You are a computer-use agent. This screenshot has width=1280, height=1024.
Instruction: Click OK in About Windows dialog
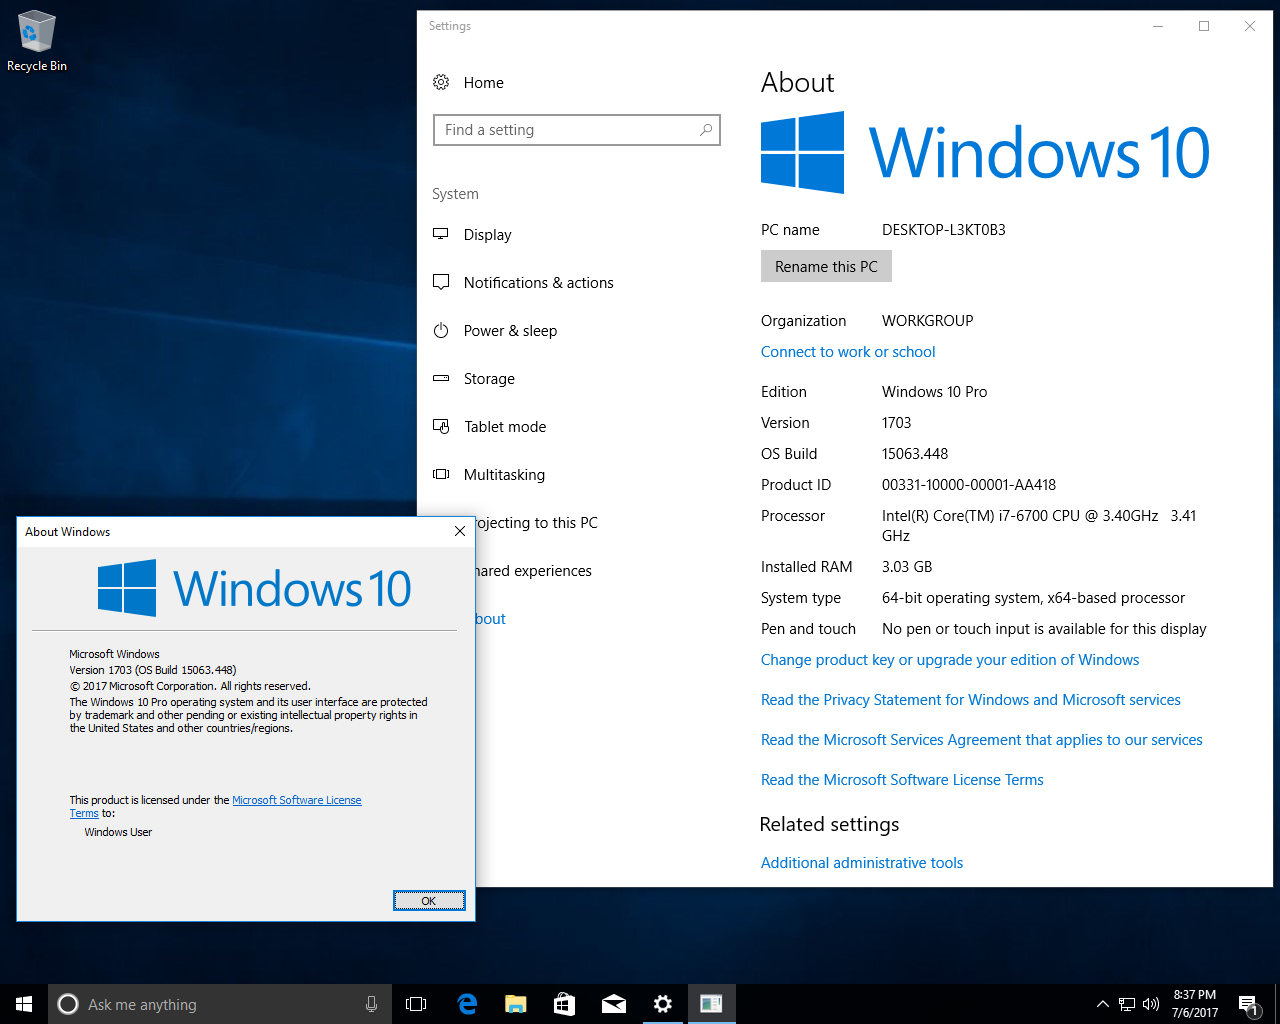[x=429, y=901]
